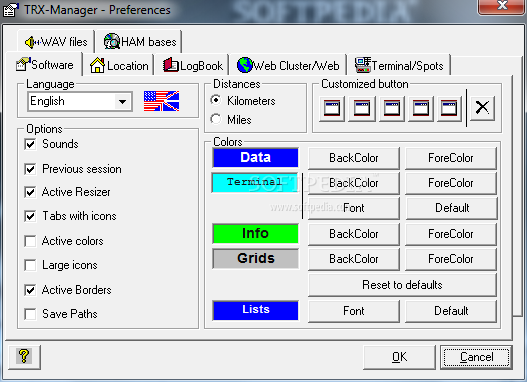This screenshot has width=527, height=382.
Task: Select the Software tab
Action: pyautogui.click(x=44, y=65)
